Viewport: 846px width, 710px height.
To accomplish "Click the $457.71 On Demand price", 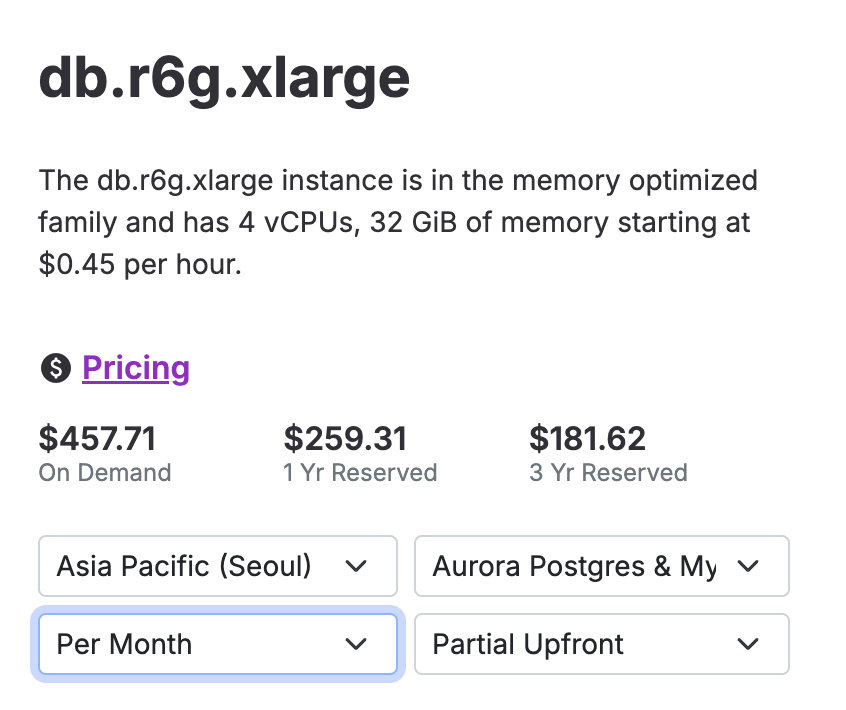I will tap(97, 438).
